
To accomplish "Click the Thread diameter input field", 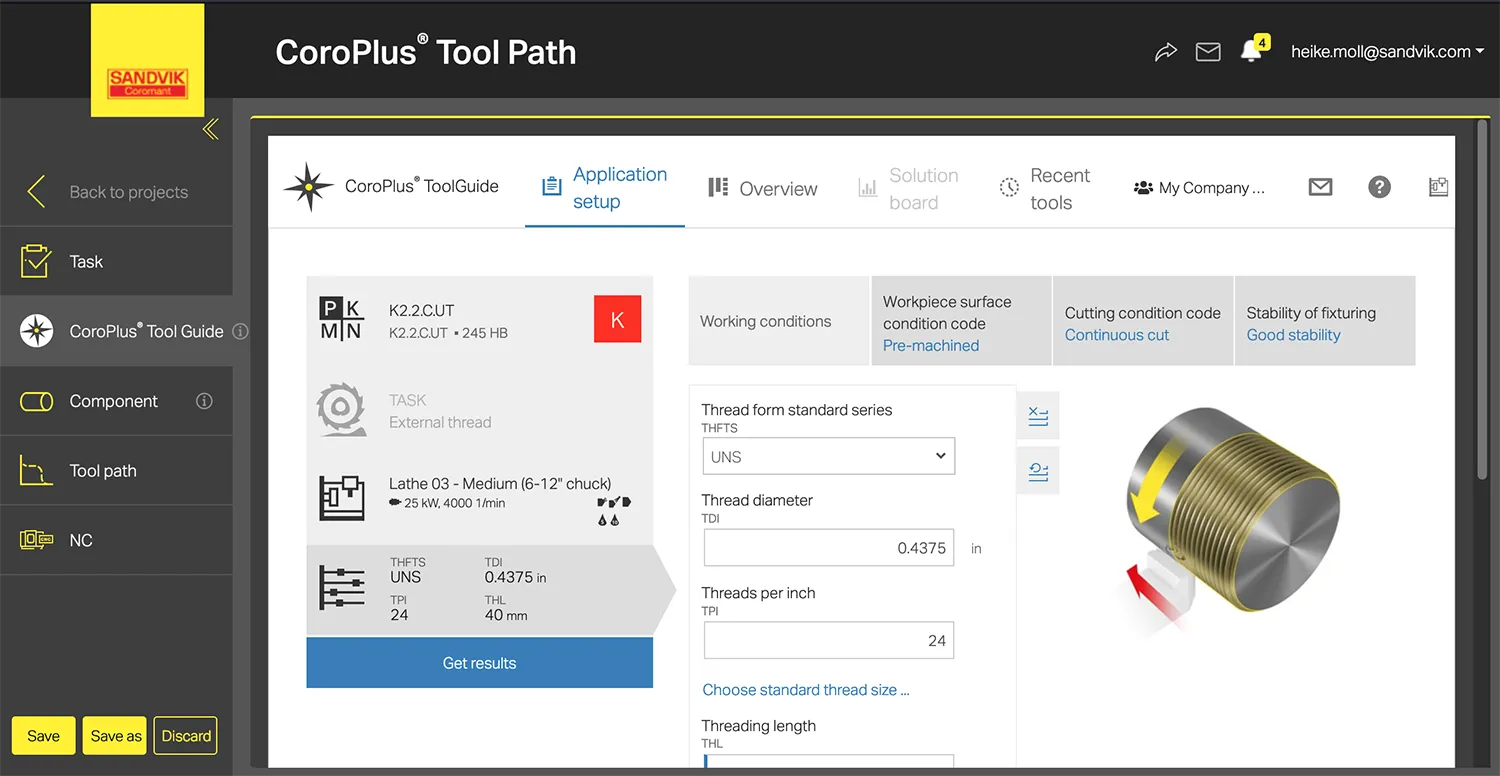I will pos(828,548).
